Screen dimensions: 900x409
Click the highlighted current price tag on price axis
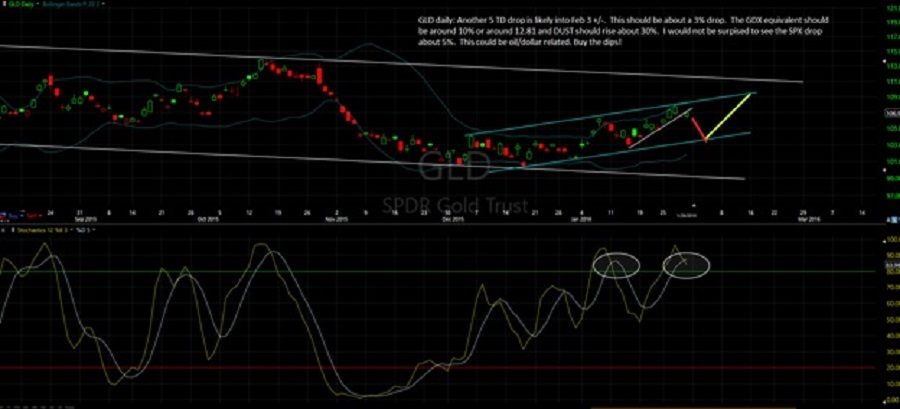(x=893, y=114)
